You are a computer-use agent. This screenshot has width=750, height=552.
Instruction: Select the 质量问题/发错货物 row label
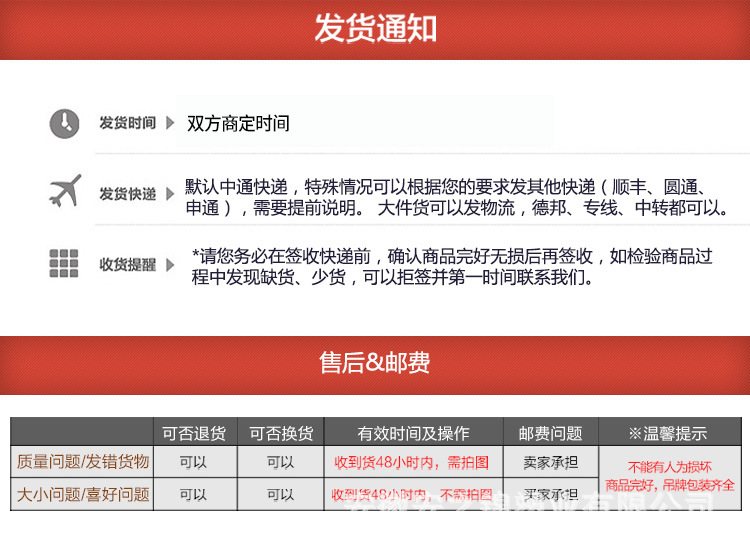pos(83,462)
